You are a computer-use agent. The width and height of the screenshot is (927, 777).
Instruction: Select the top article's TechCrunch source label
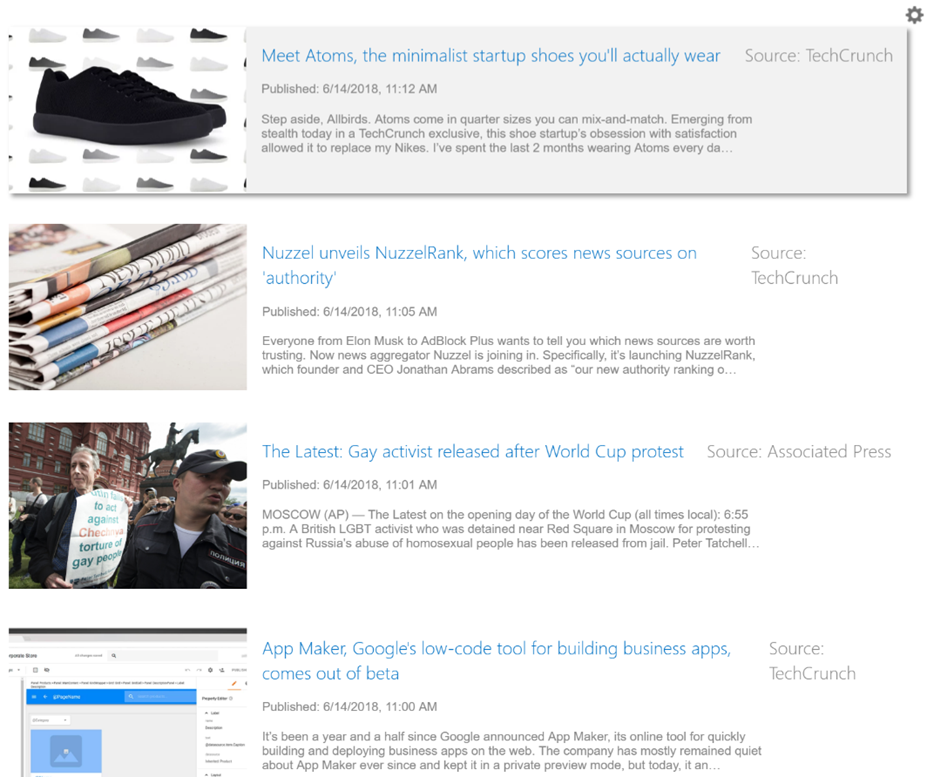818,56
